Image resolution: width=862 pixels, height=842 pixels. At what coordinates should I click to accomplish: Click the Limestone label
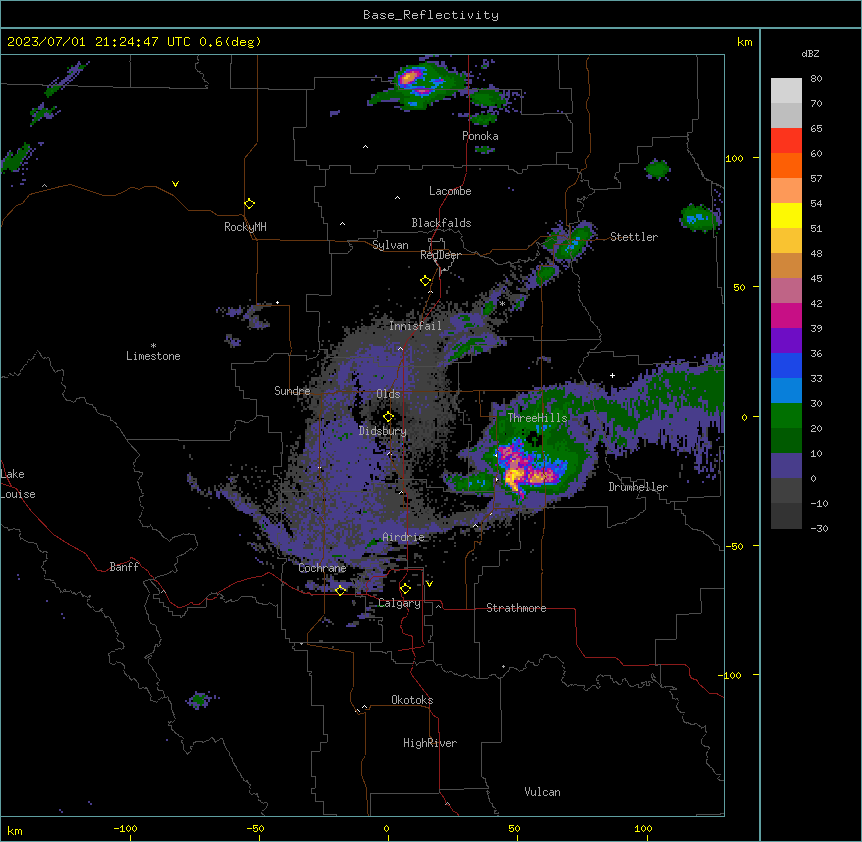point(153,356)
